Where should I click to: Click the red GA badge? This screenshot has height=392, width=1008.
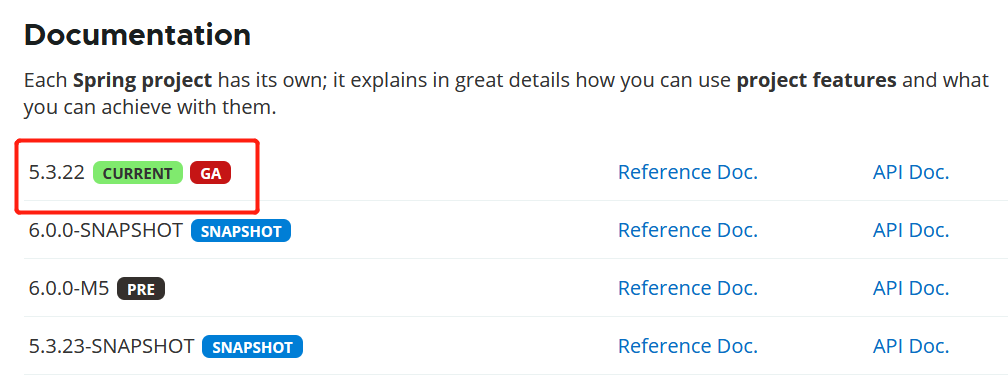[210, 173]
